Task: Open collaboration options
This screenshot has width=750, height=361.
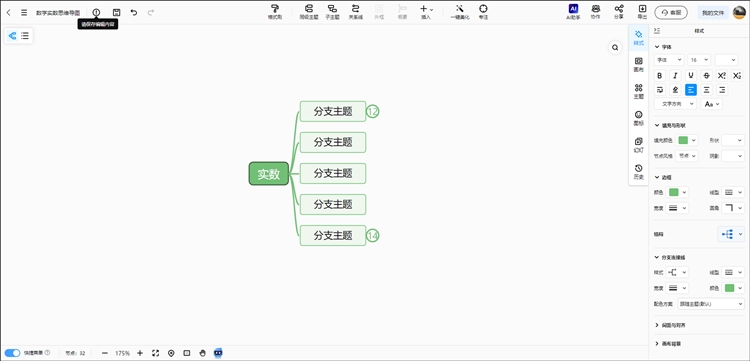Action: [x=596, y=12]
